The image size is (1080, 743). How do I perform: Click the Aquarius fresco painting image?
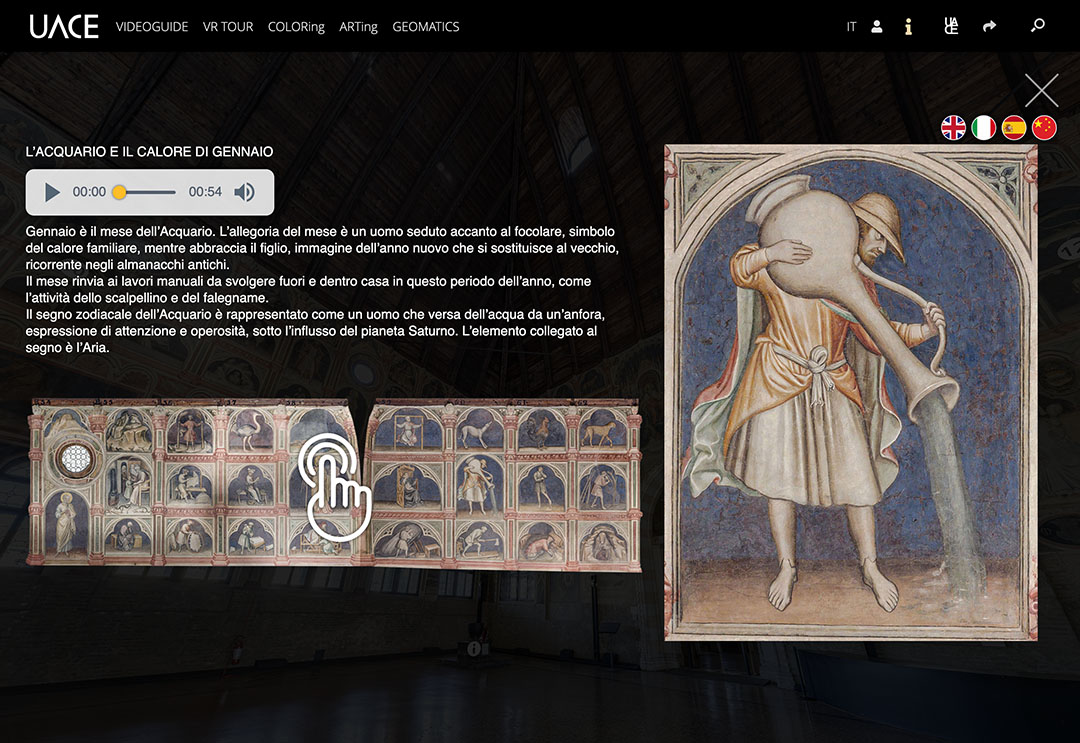850,392
